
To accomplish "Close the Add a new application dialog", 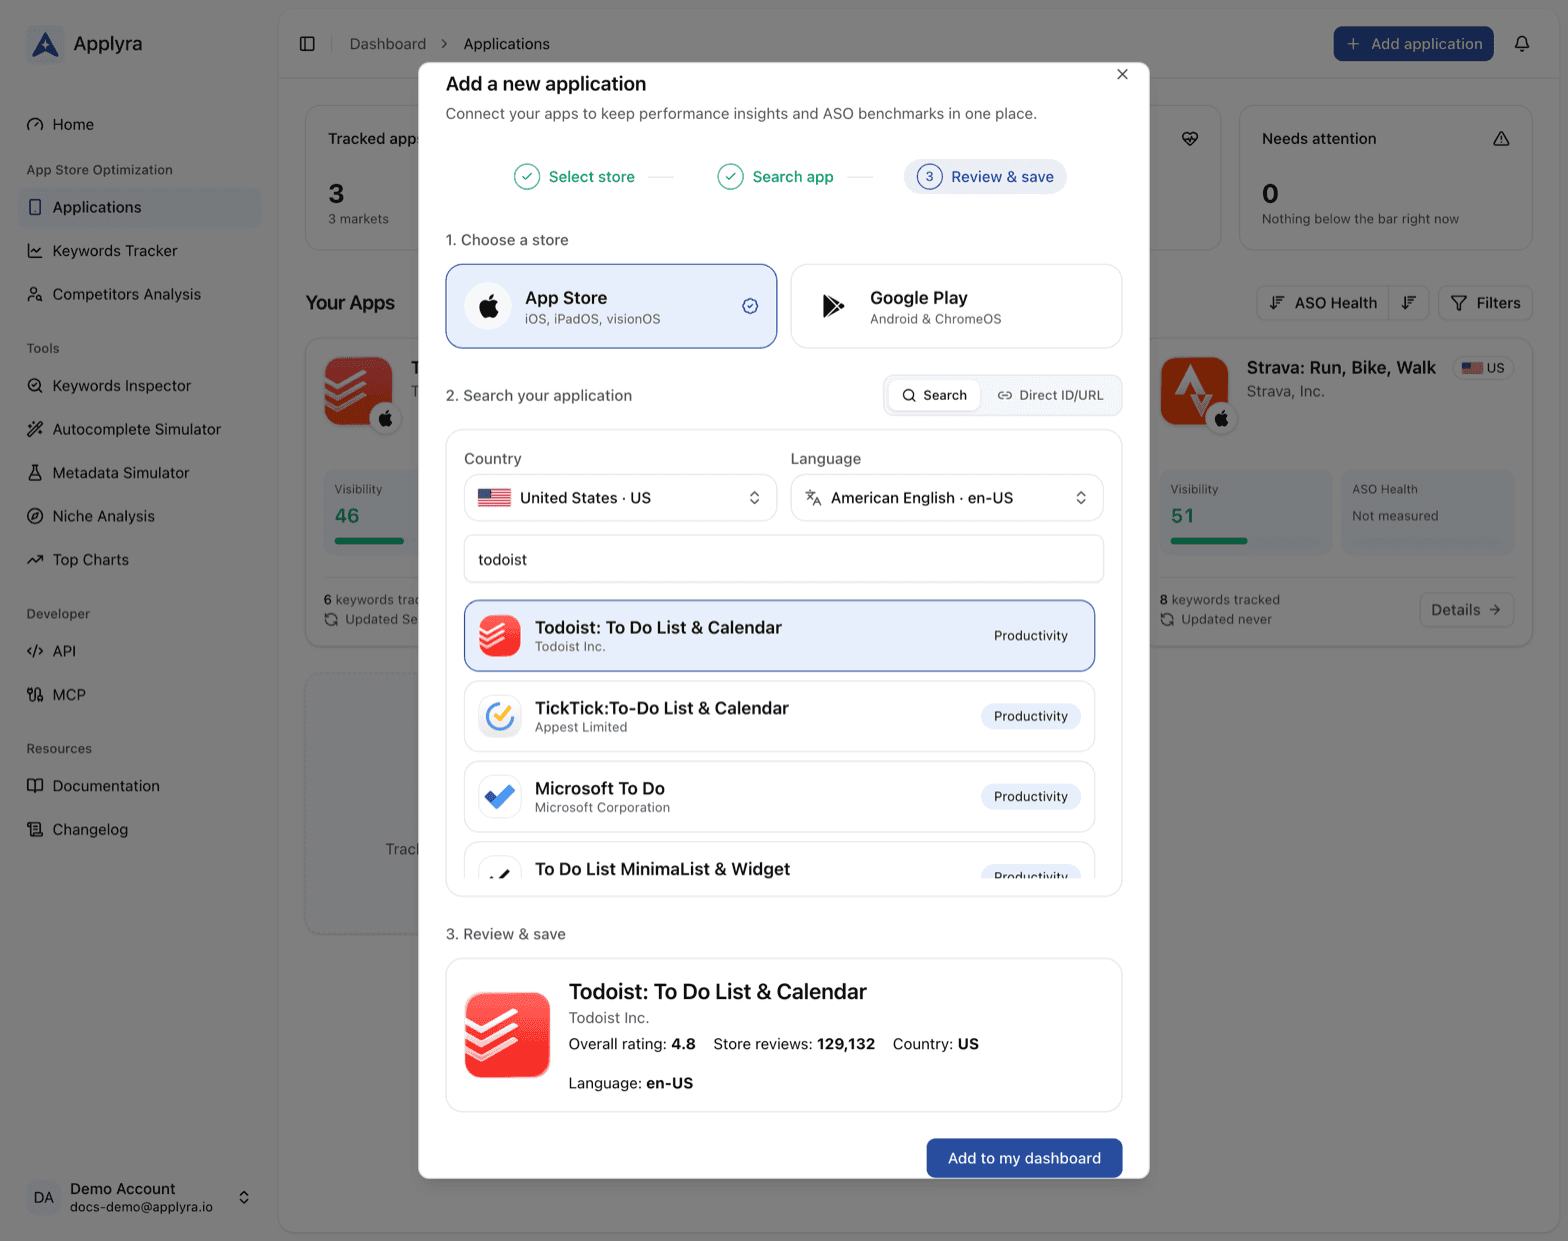I will click(x=1122, y=74).
